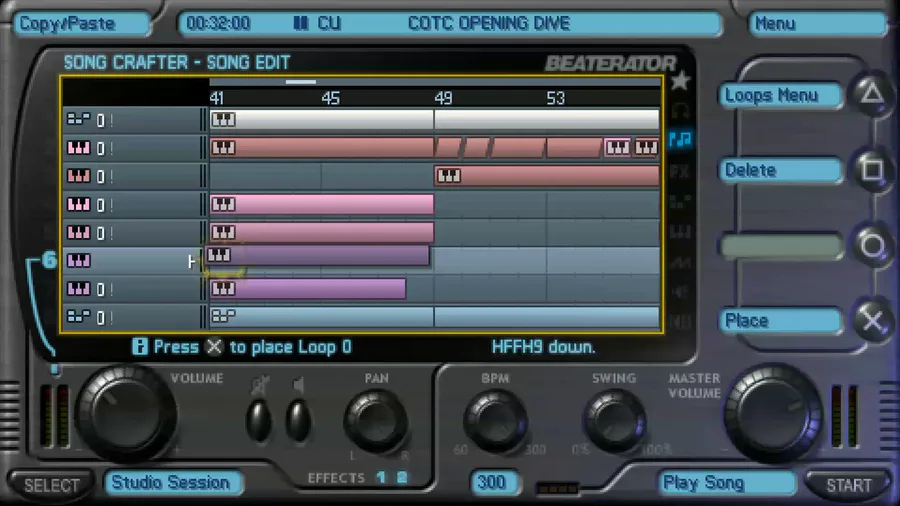Click the keyboard icon of highlighted track 6

(79, 261)
